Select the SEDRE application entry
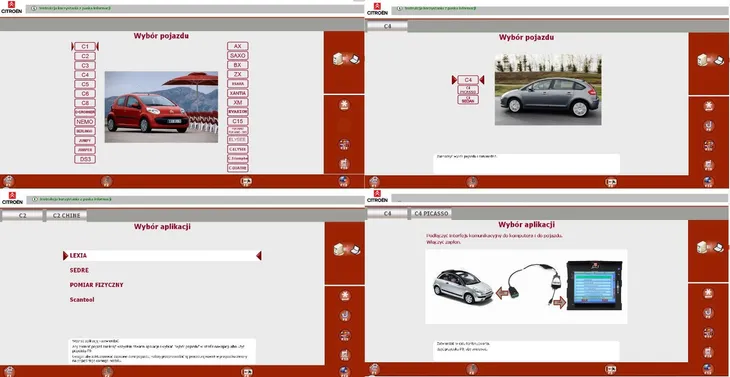730x377 pixels. coord(79,270)
